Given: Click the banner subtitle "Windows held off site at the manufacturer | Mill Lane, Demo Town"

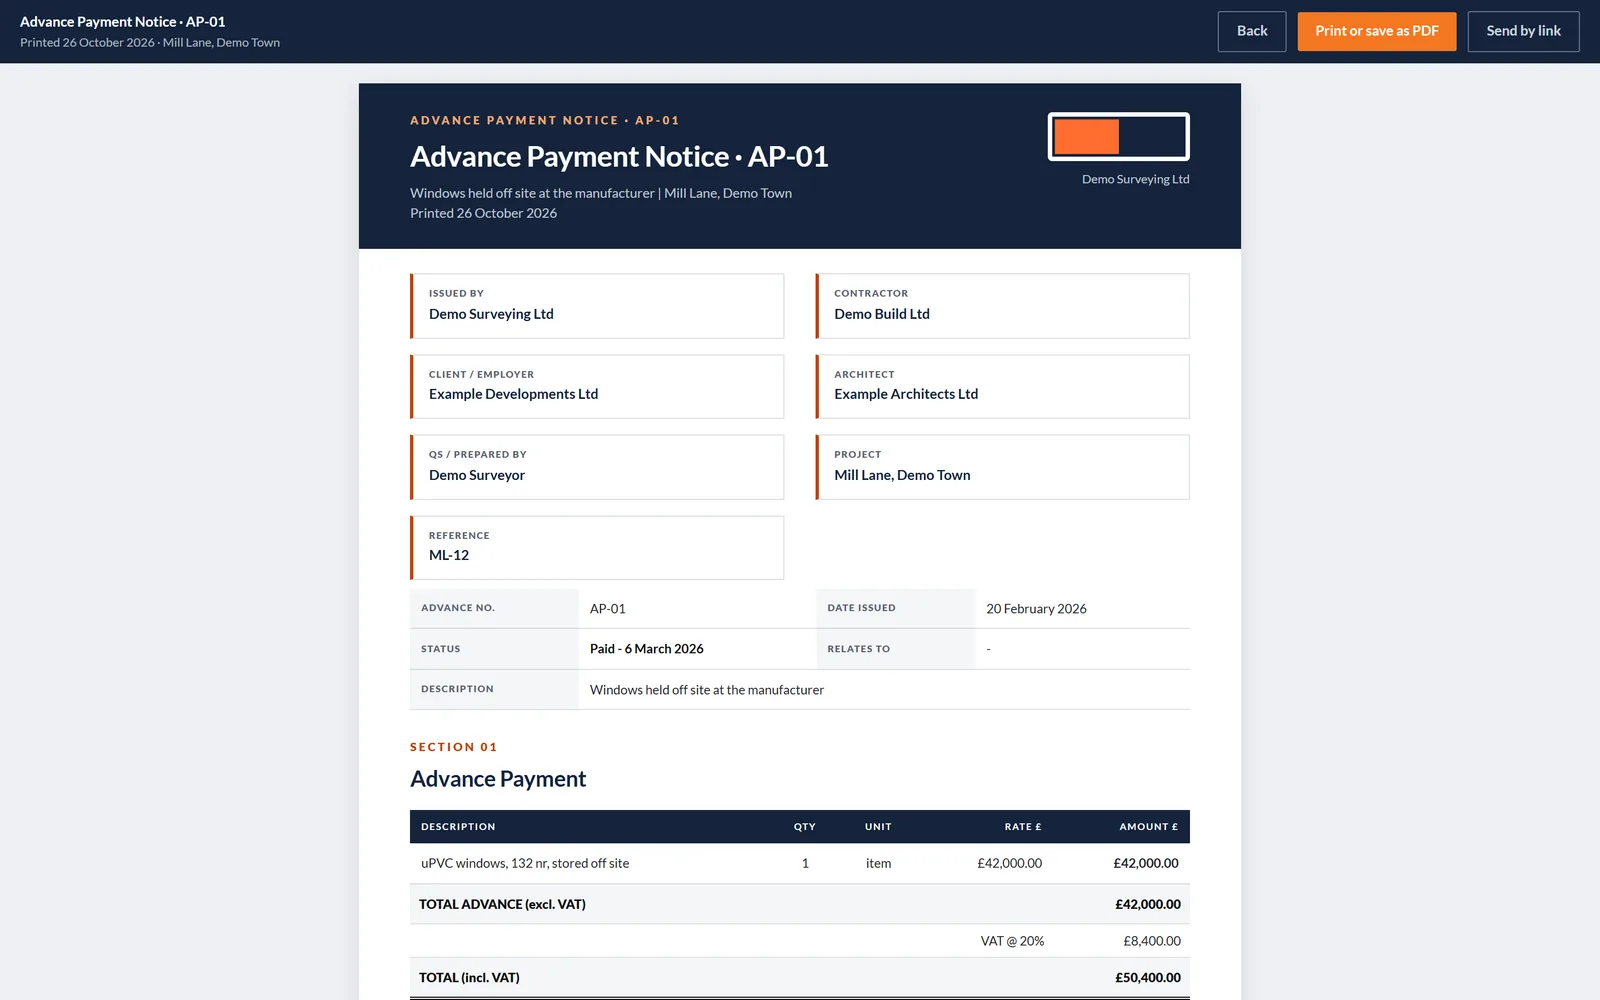Looking at the screenshot, I should [601, 193].
